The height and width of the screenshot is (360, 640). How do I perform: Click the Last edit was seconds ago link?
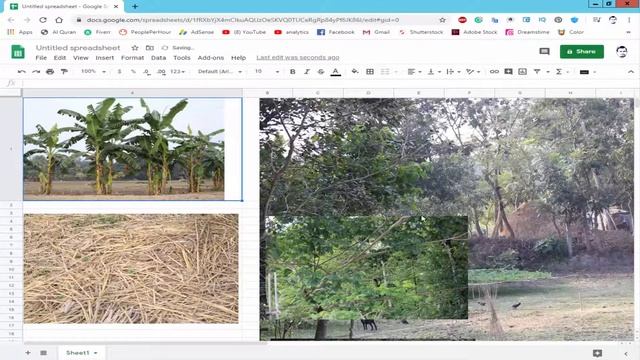pos(298,58)
